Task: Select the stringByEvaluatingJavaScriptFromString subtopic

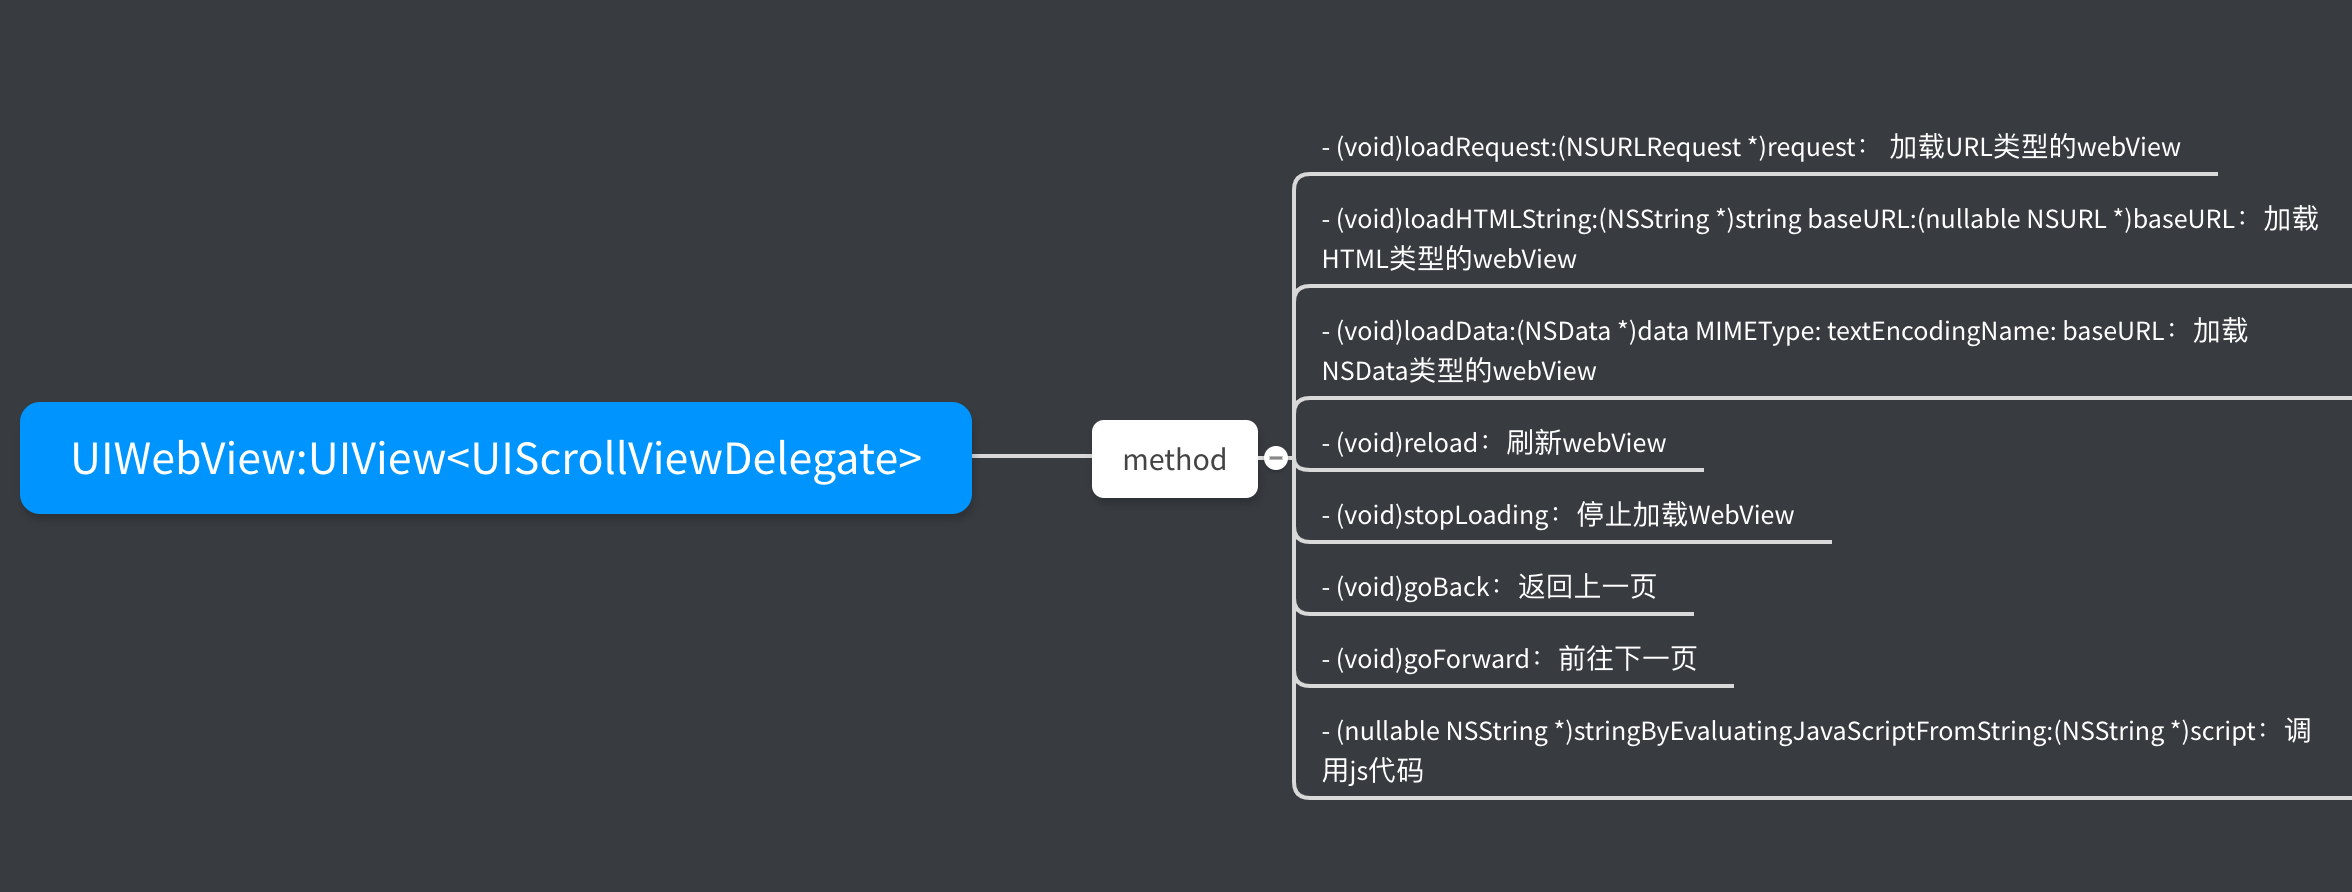Action: [1816, 750]
